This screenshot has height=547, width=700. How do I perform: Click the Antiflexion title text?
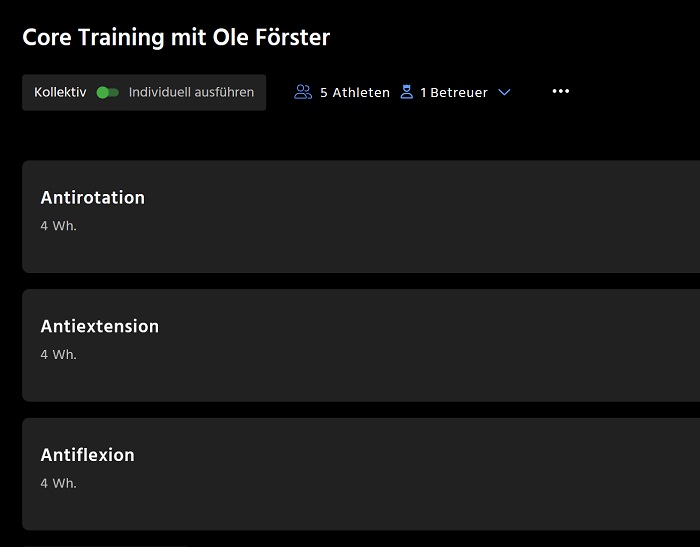(x=88, y=455)
